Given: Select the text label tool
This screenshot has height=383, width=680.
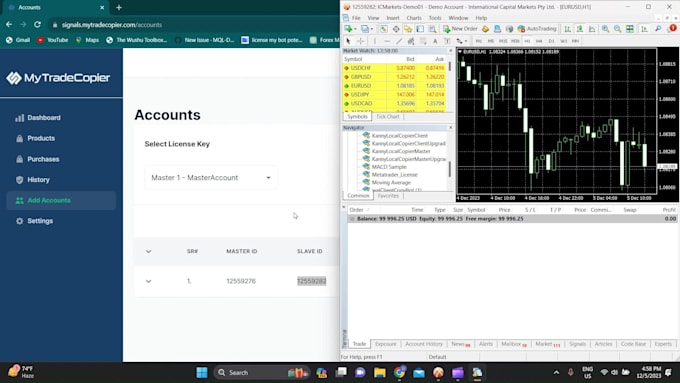Looking at the screenshot, I should 447,41.
